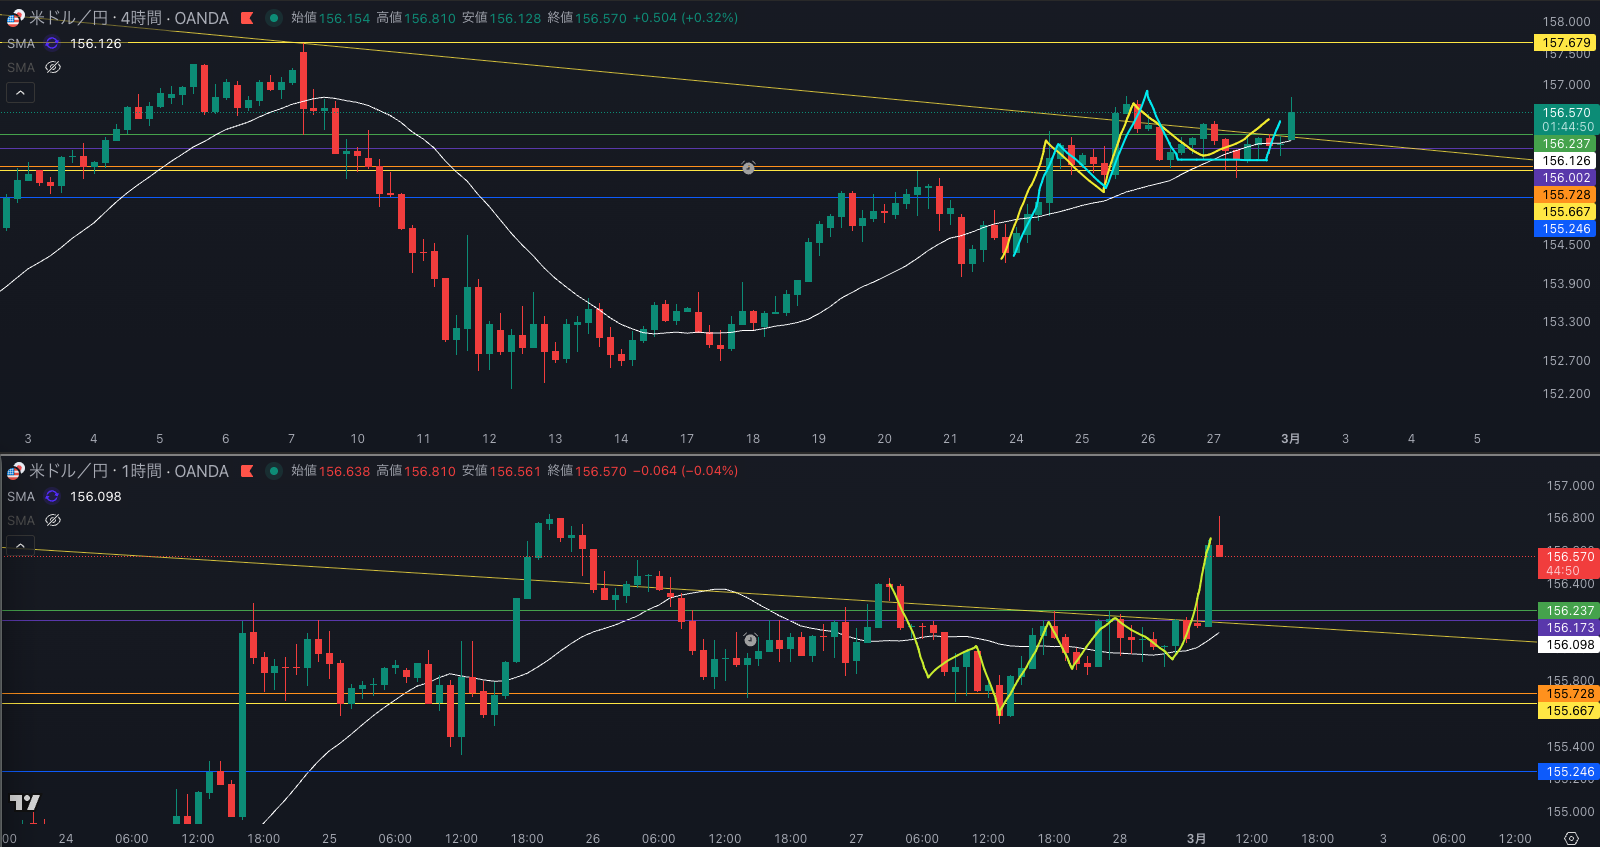Click the event marker icon on lower chart
The image size is (1600, 847).
750,640
